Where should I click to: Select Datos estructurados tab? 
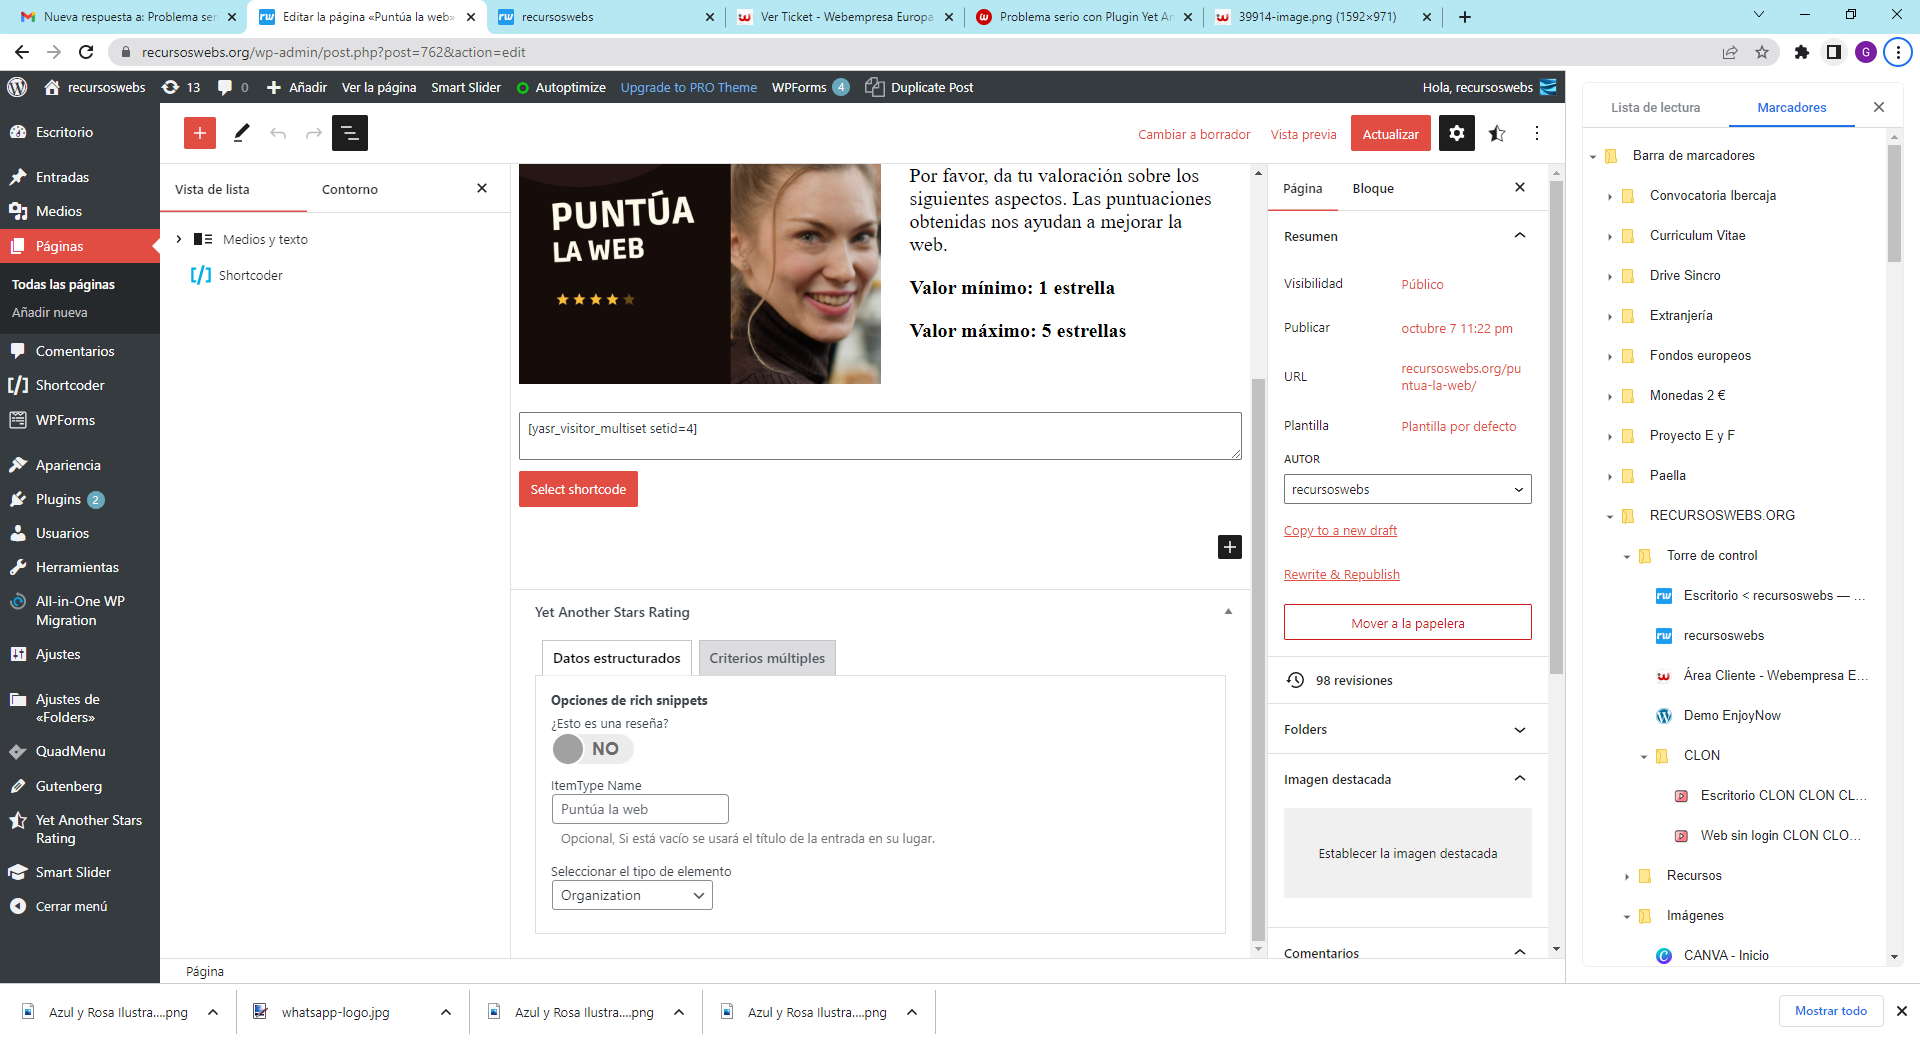point(616,658)
